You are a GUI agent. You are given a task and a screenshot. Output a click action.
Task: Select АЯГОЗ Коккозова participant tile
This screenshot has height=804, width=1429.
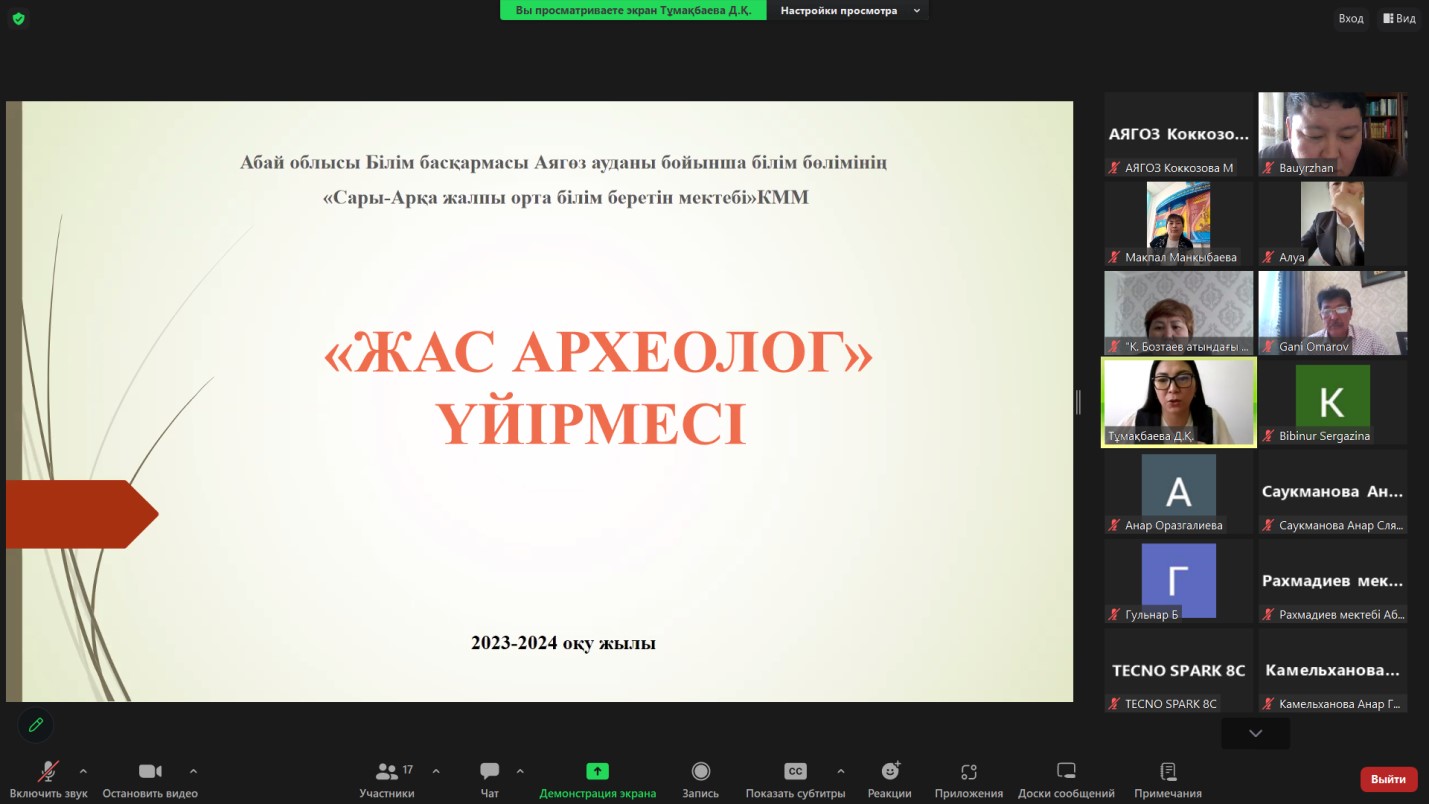(1179, 134)
